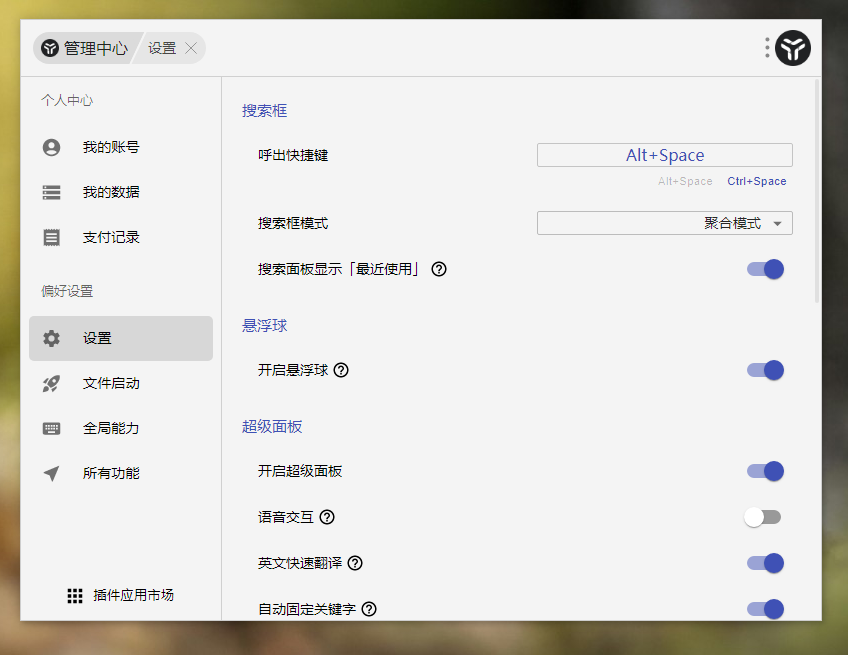Toggle 搜索面板显示「最近使用」 switch

[765, 269]
